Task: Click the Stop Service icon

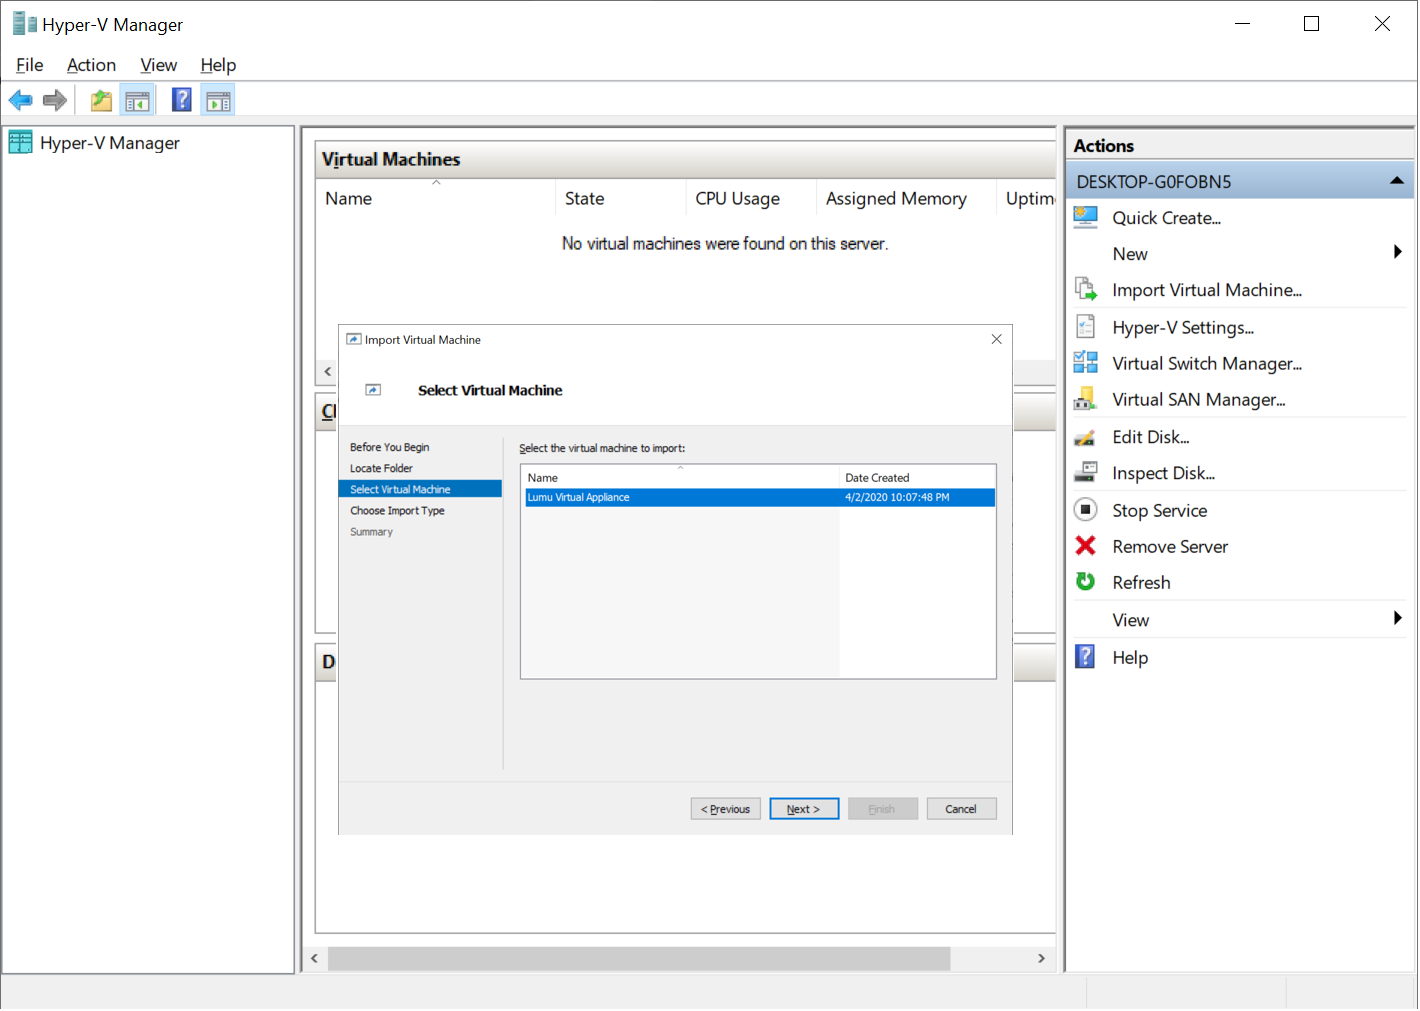Action: point(1086,510)
